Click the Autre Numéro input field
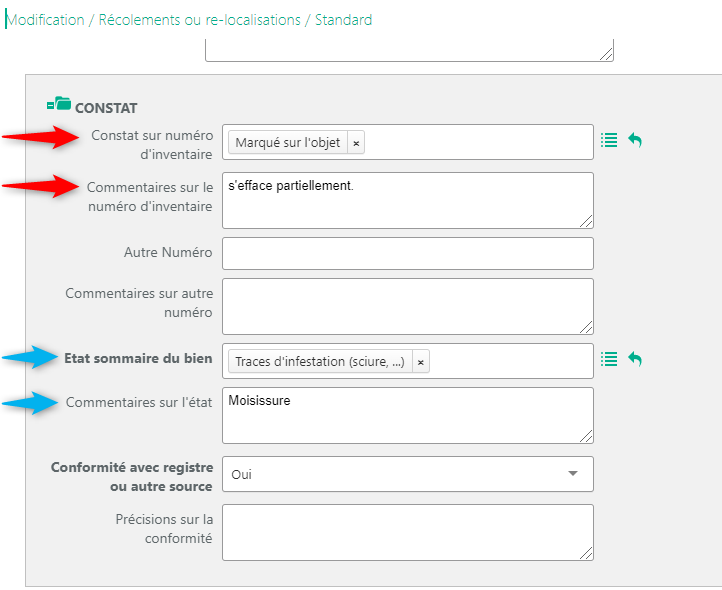The height and width of the screenshot is (590, 722). (407, 253)
